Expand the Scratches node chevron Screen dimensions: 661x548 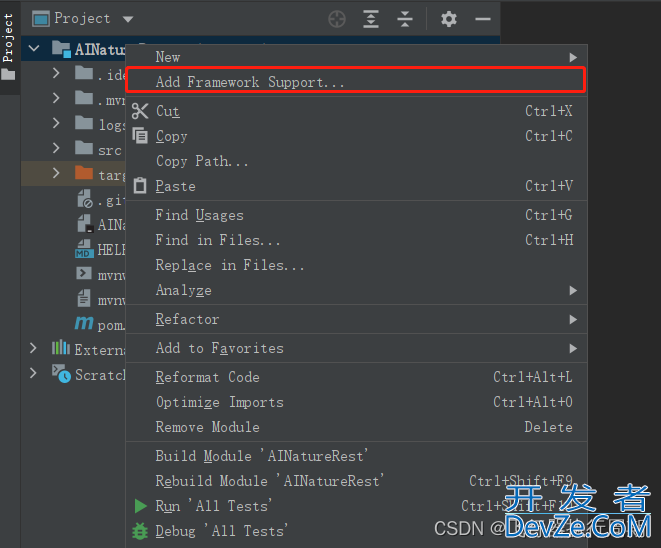pos(33,373)
